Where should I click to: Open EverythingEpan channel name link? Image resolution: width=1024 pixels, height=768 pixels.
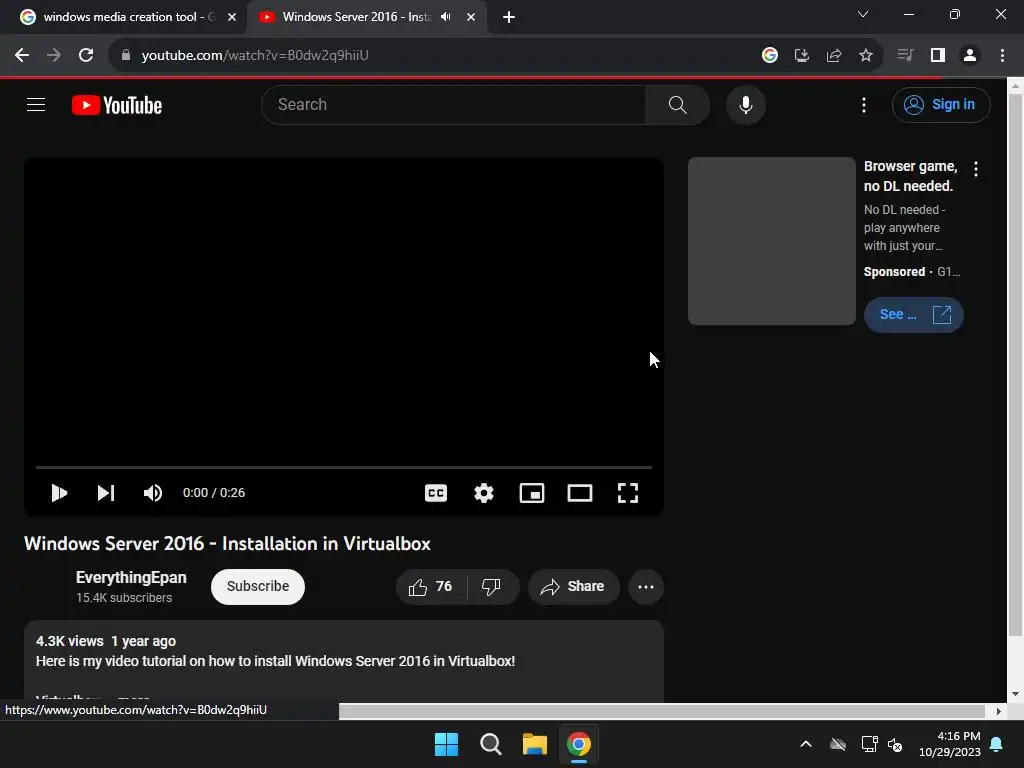(131, 577)
